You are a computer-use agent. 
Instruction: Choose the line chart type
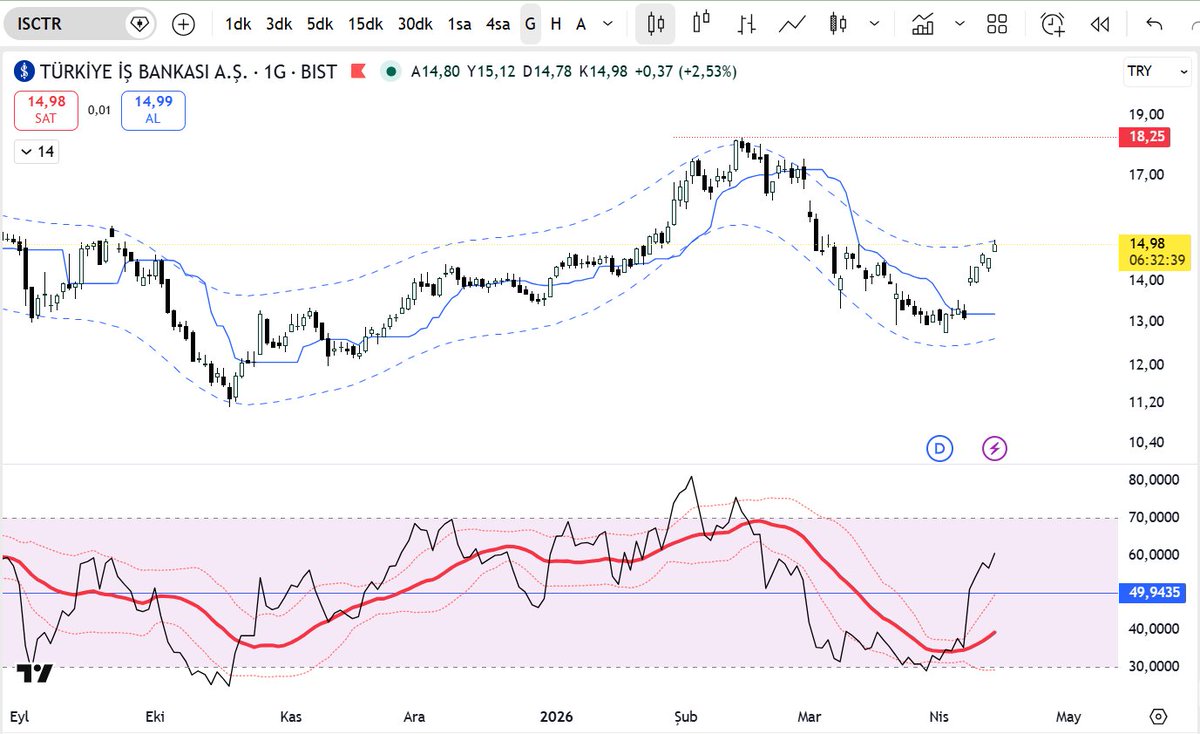[793, 23]
